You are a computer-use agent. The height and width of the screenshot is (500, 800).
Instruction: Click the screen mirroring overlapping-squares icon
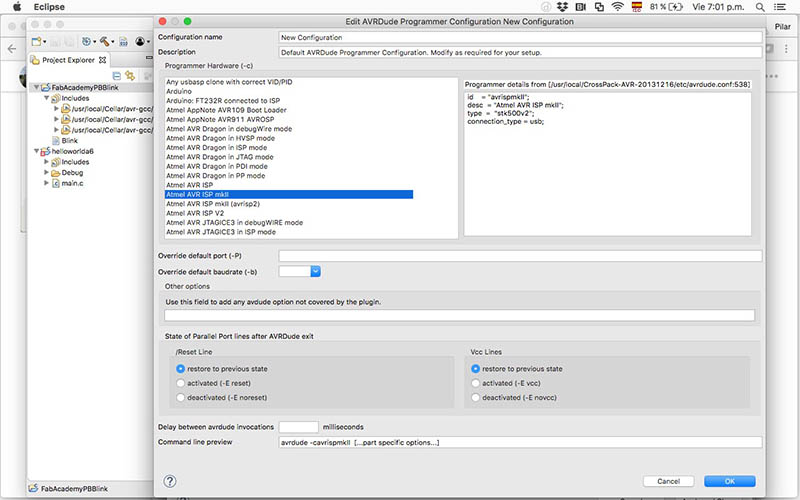(599, 7)
